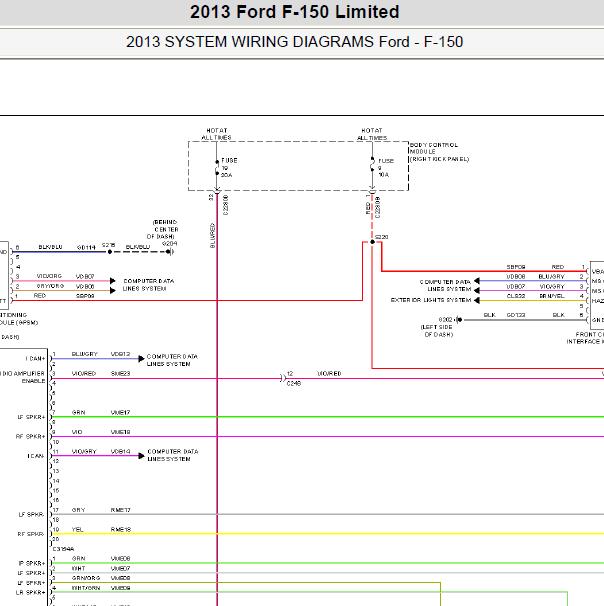This screenshot has width=604, height=606.
Task: Click the "VIO/RED" label right of C248
Action: [329, 373]
